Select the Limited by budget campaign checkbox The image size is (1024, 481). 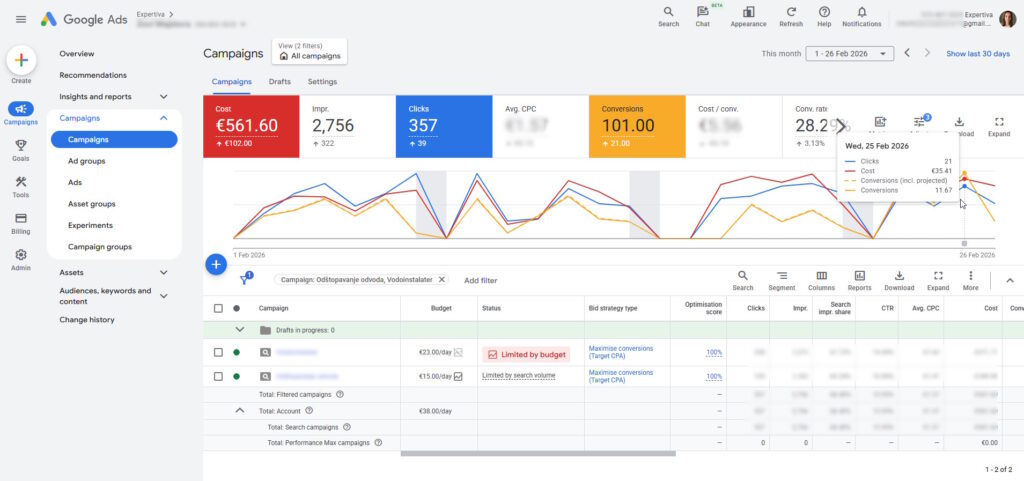pos(218,352)
